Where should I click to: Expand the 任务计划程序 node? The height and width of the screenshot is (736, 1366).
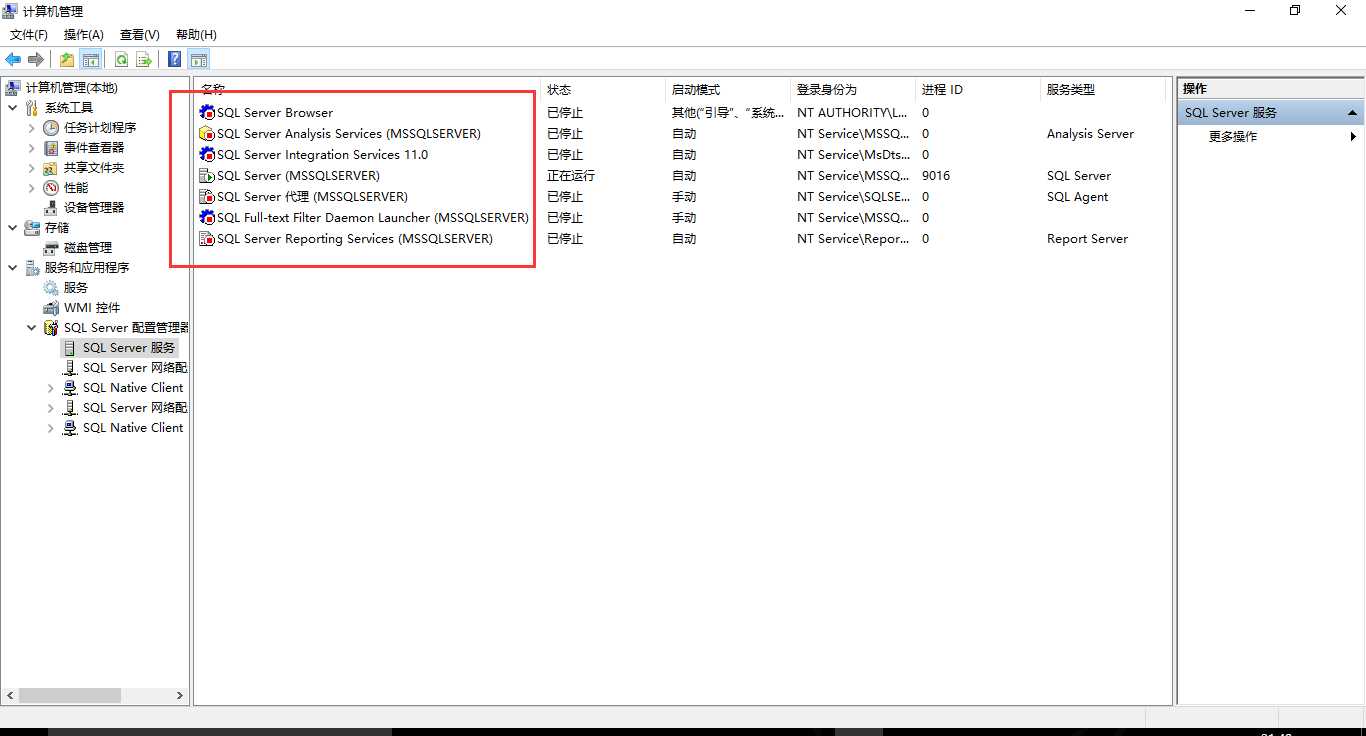pyautogui.click(x=31, y=128)
